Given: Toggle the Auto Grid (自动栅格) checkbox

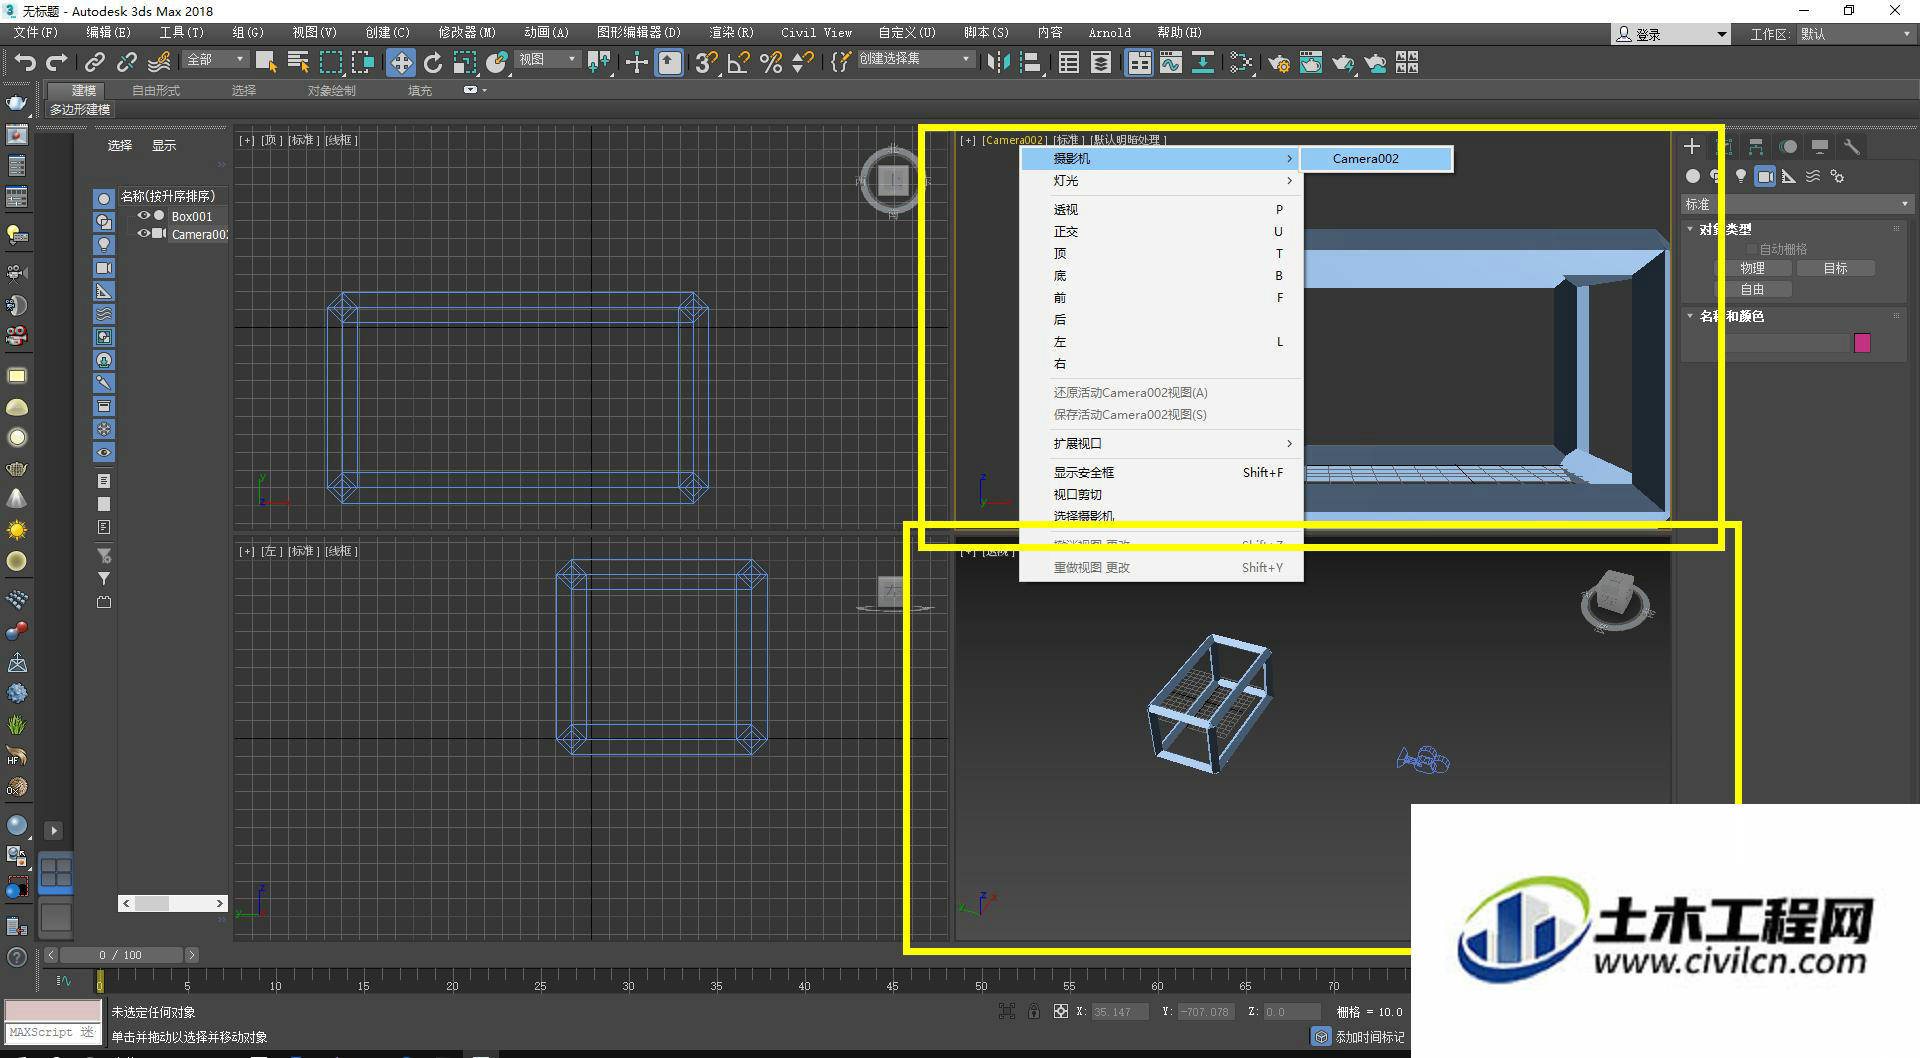Looking at the screenshot, I should (x=1752, y=249).
